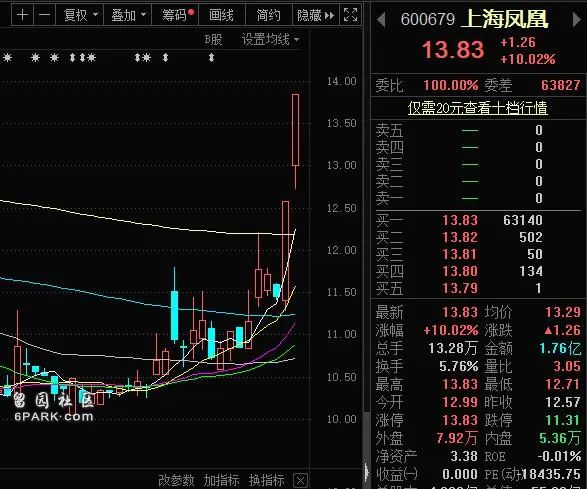Open the 叠加 overlay dropdown
Viewport: 587px width, 489px height.
127,15
